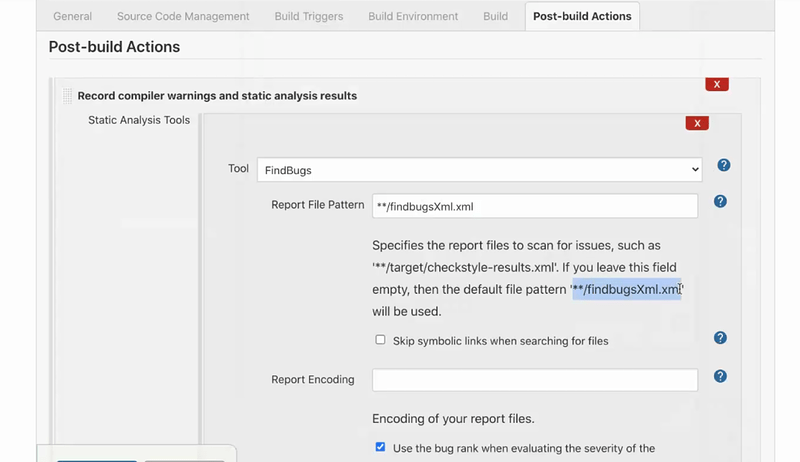Remove the FindBugs static analysis tool entry
Screen dimensions: 800x462
697,123
